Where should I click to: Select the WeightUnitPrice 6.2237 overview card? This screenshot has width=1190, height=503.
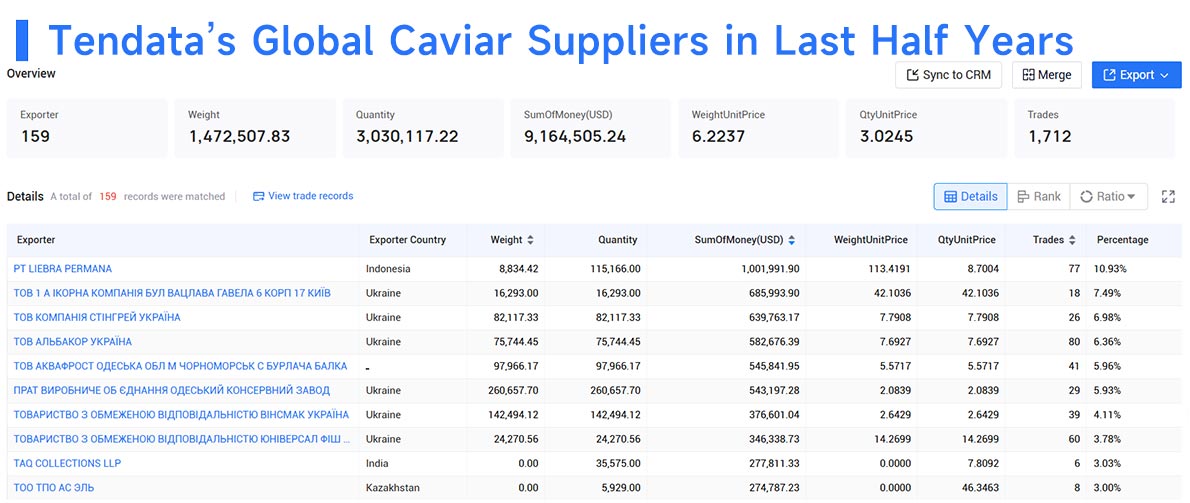click(x=759, y=128)
